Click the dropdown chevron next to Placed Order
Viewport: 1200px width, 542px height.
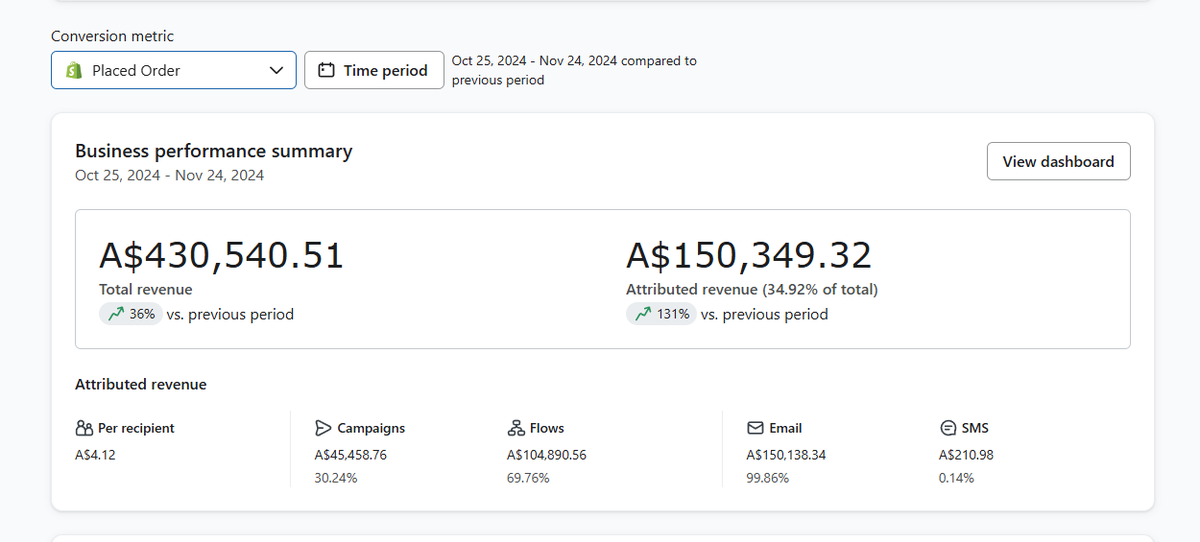277,71
